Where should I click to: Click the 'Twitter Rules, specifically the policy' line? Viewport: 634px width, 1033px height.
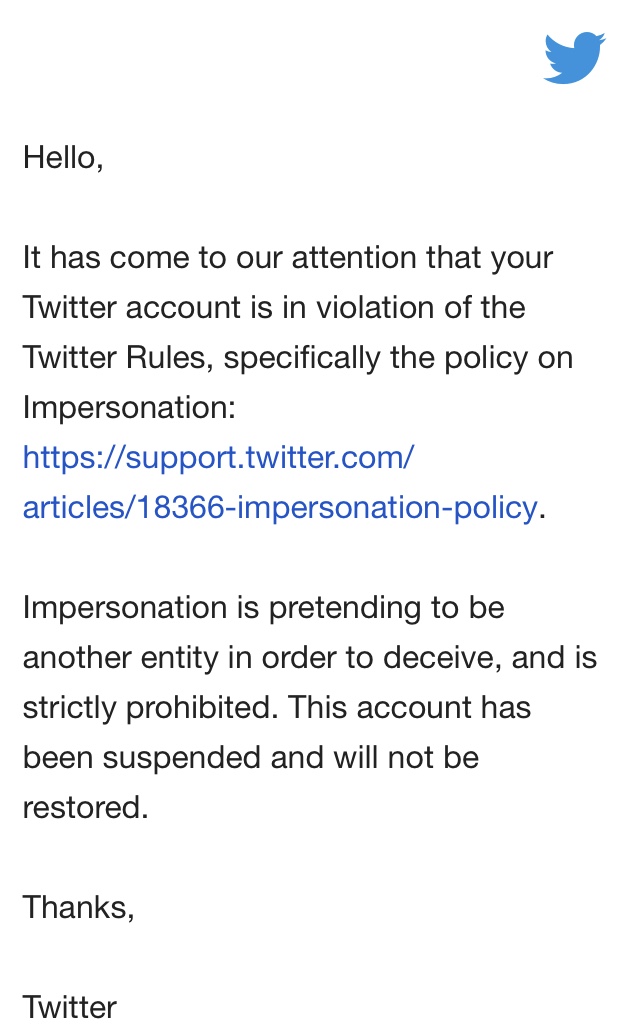tap(297, 358)
